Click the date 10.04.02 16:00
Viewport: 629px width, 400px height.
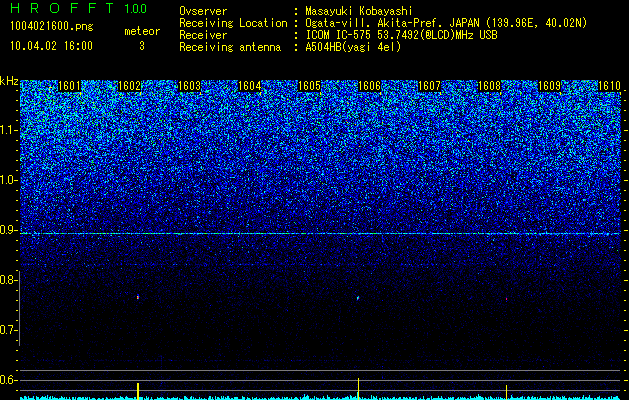[x=51, y=46]
